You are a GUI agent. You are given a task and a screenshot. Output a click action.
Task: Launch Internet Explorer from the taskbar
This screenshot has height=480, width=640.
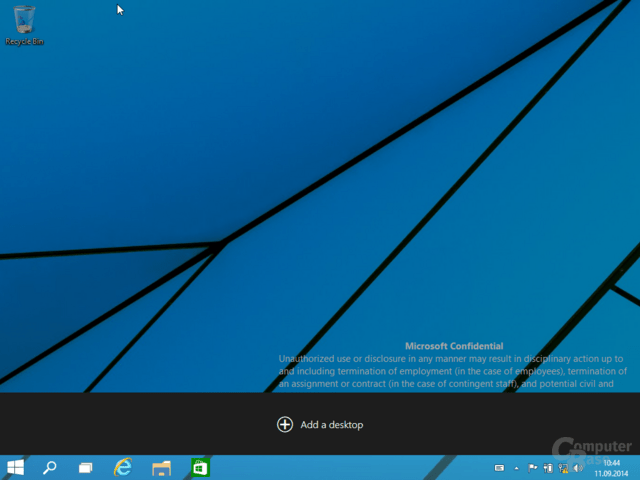(x=123, y=467)
